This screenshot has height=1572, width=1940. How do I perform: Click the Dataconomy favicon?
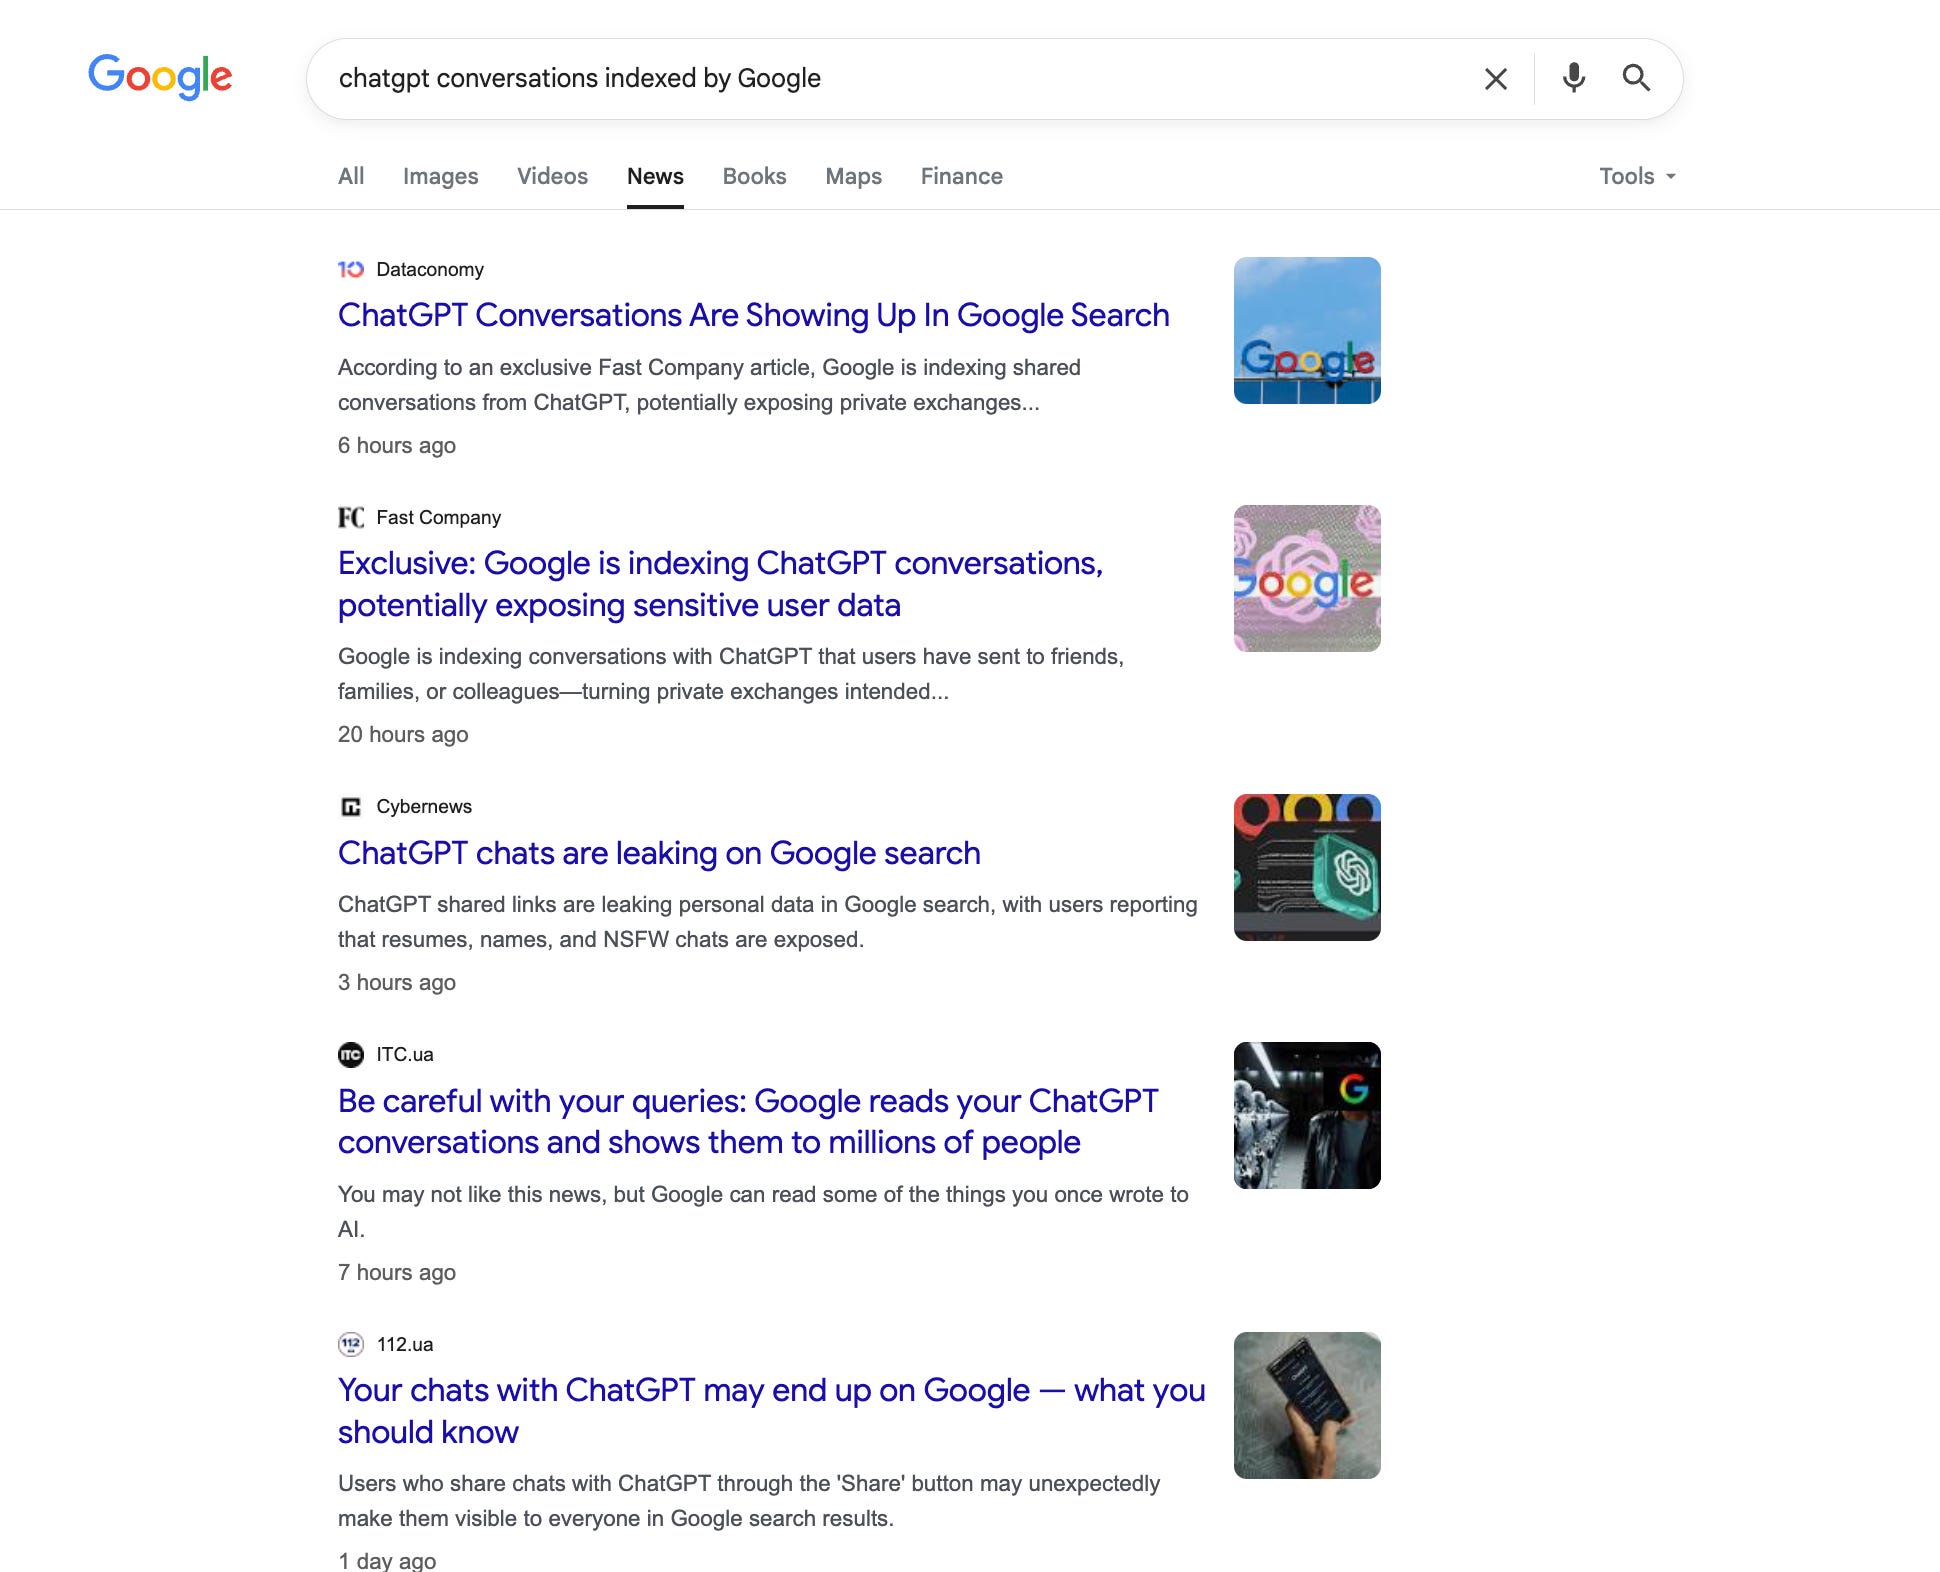[x=350, y=270]
